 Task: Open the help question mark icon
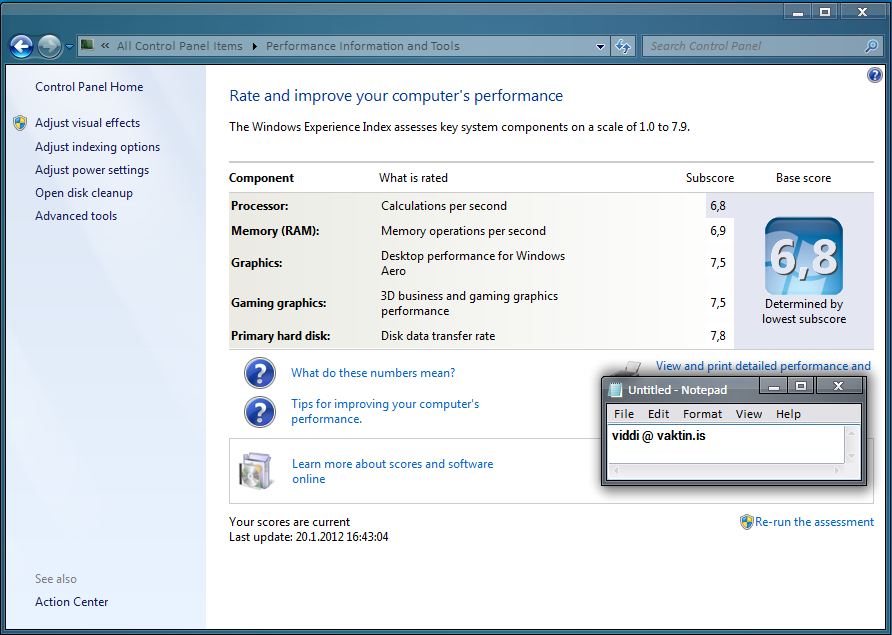[x=875, y=75]
